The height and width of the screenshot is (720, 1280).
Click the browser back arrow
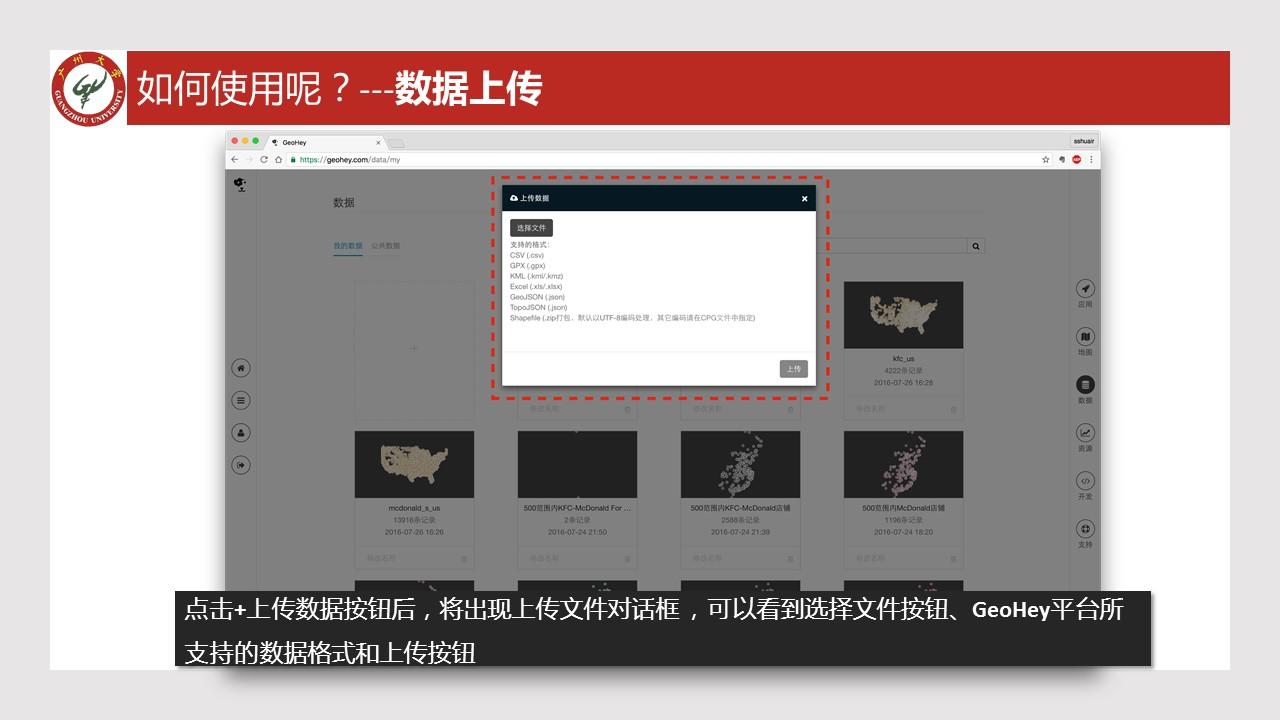(x=235, y=159)
